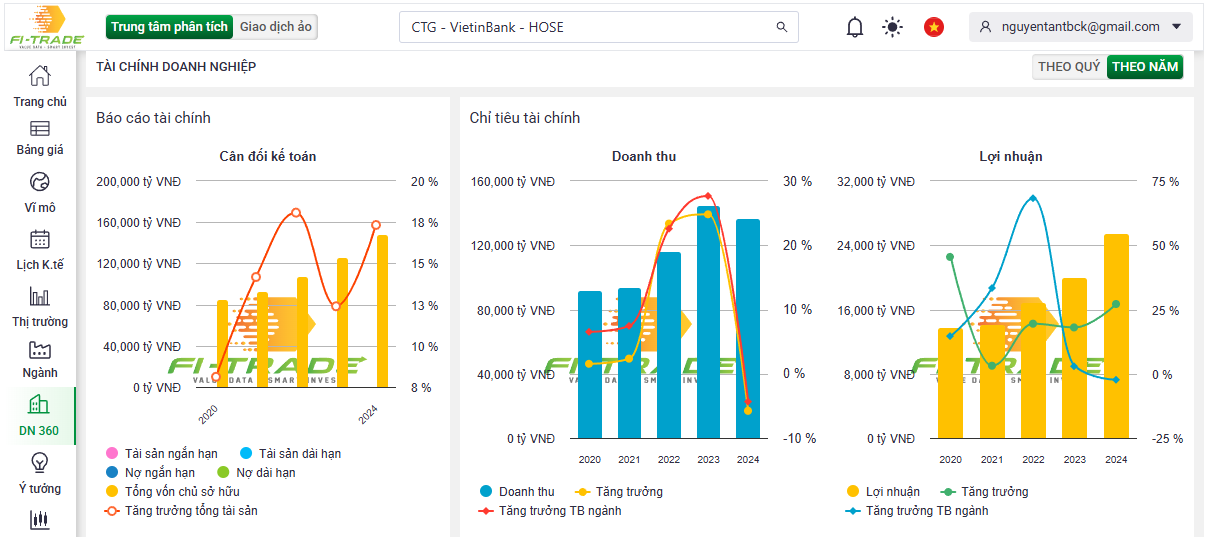
Task: Expand the nguyentantbck@gmail.com account dropdown
Action: (1175, 27)
